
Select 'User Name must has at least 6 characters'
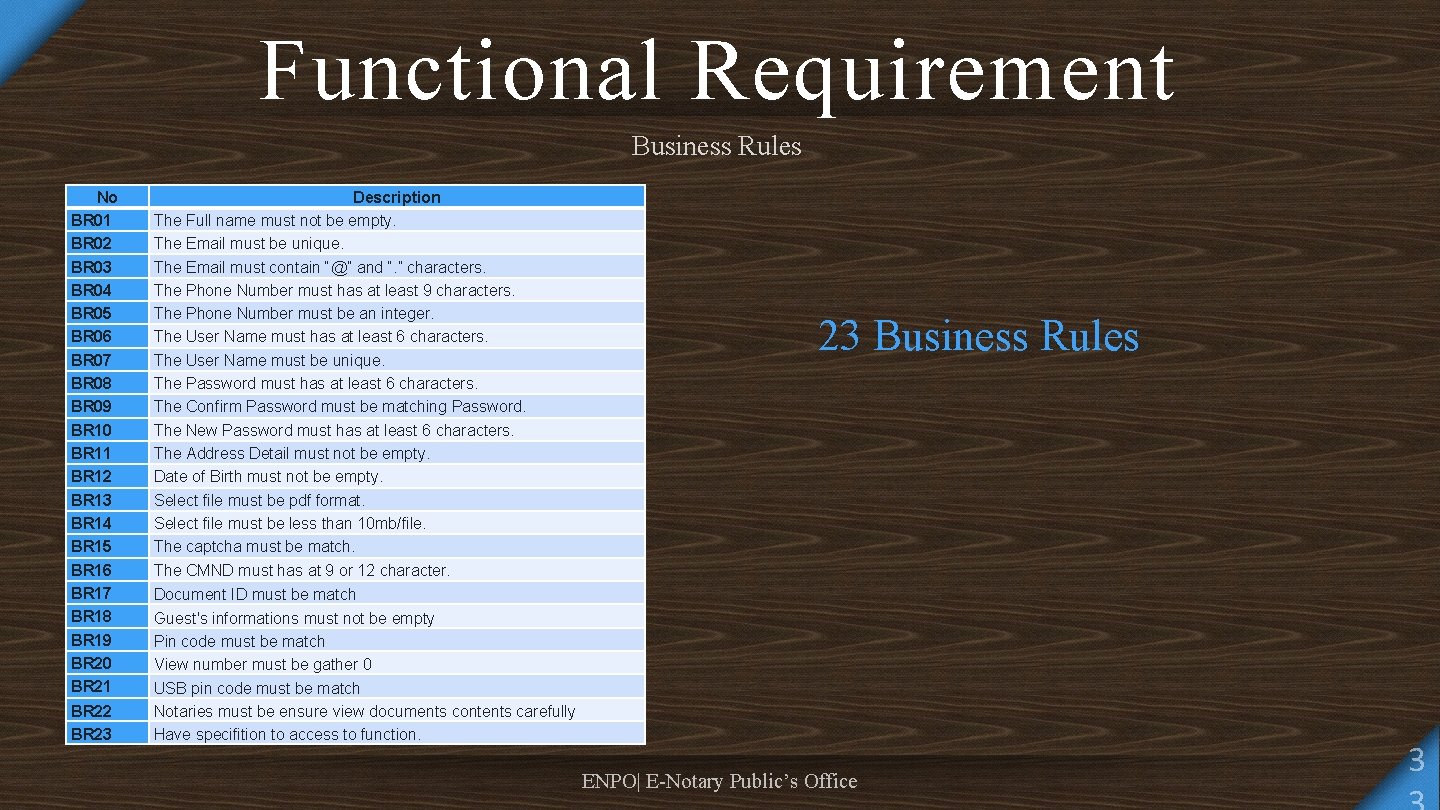point(397,336)
